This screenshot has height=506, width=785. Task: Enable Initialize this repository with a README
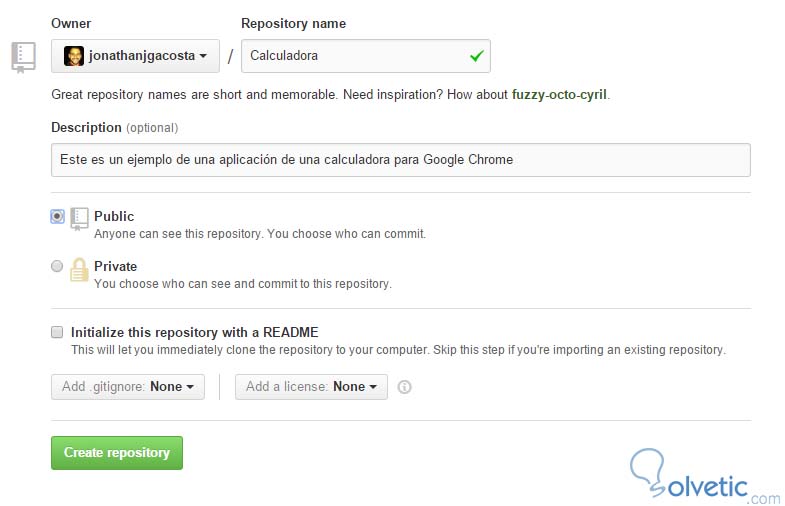pyautogui.click(x=57, y=332)
